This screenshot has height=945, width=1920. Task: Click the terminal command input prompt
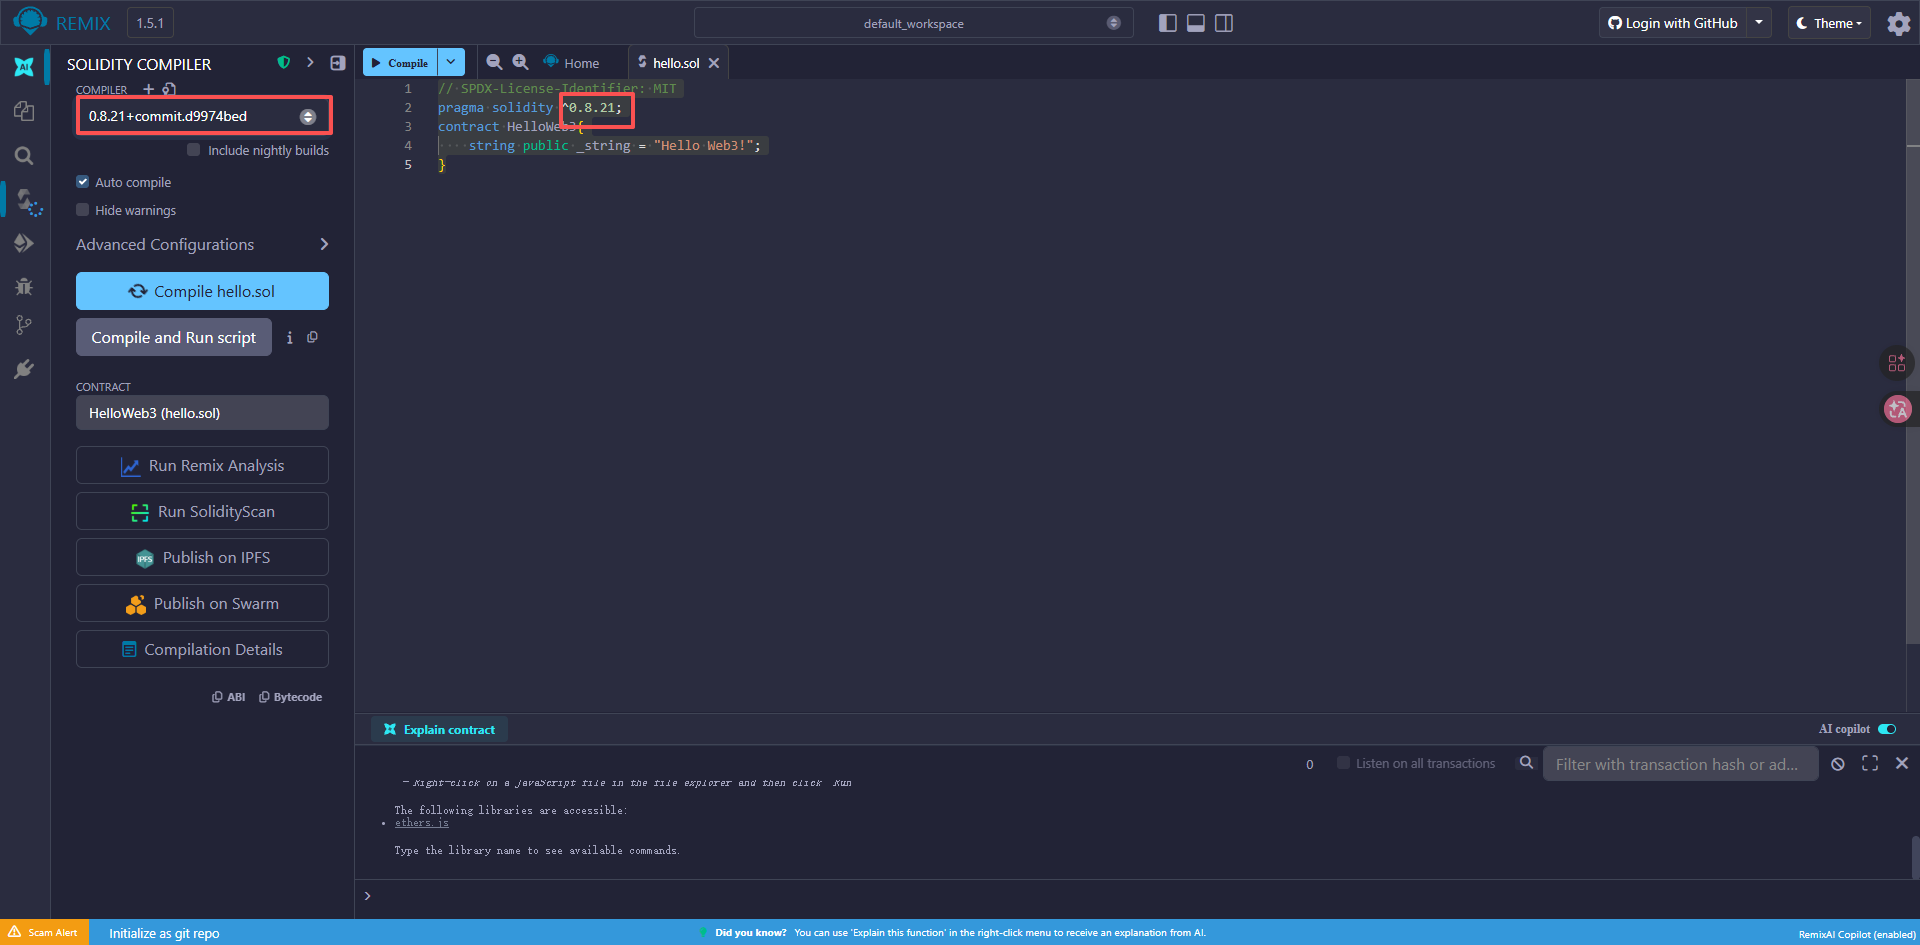[1138, 896]
